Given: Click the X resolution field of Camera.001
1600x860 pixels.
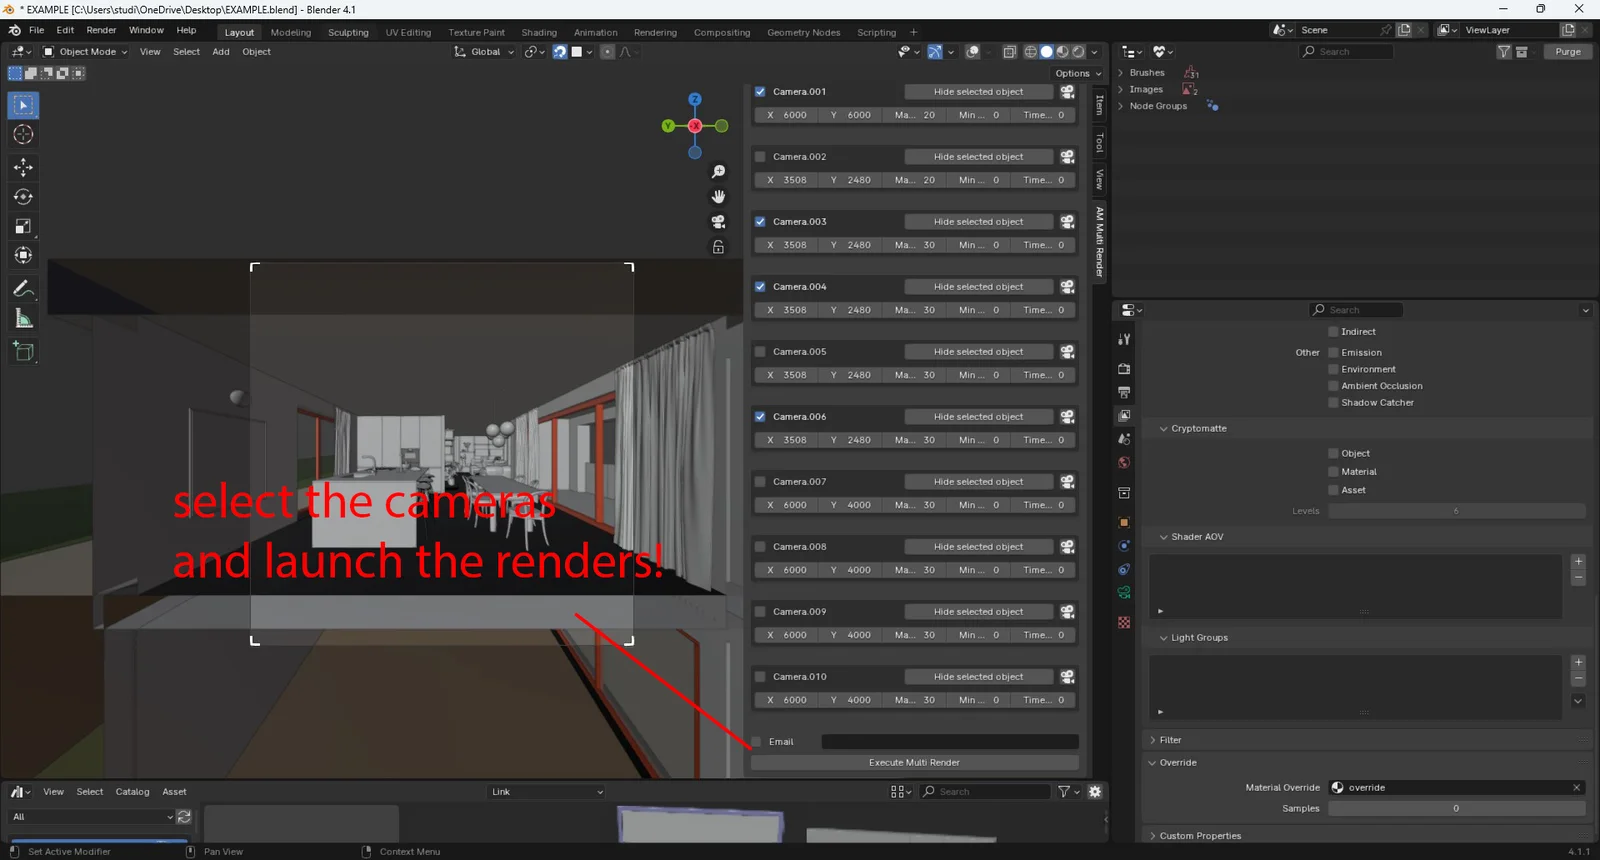Looking at the screenshot, I should [x=786, y=115].
